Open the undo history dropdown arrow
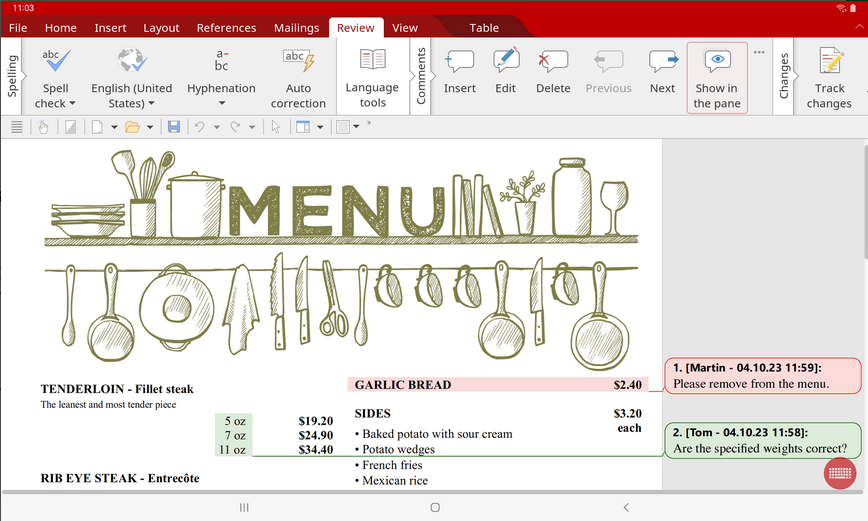 tap(216, 127)
